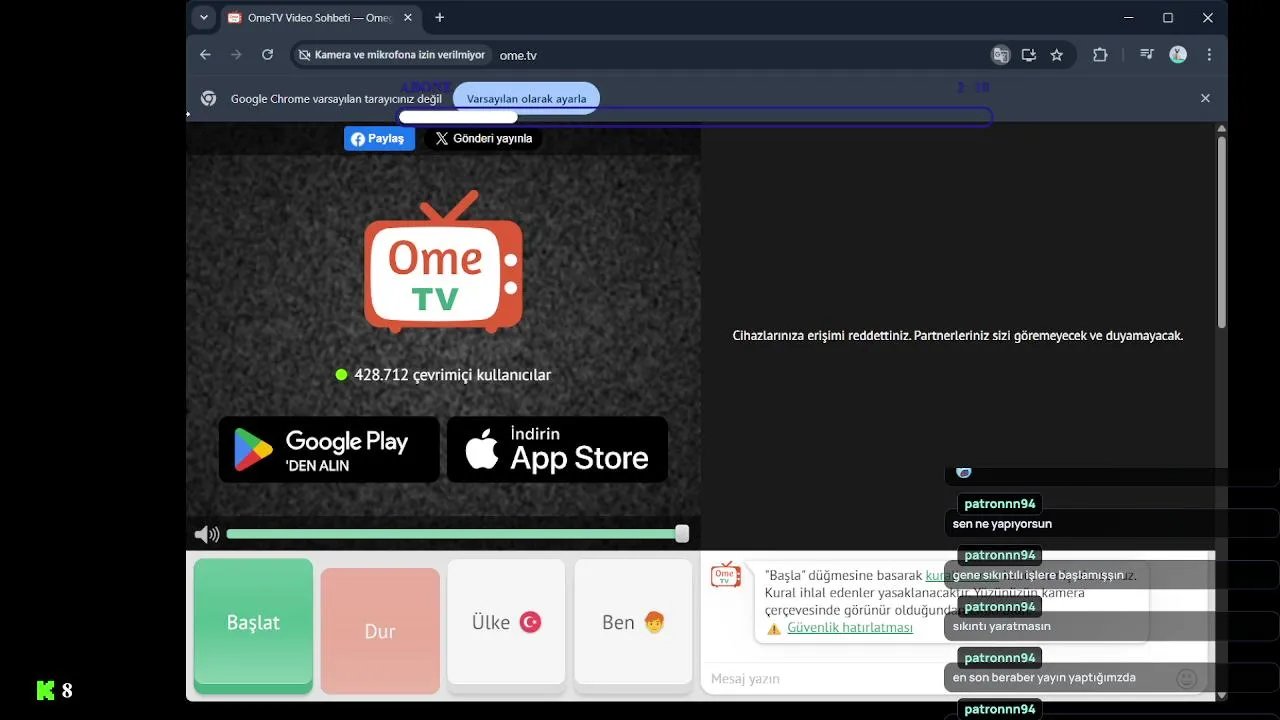Click the 428.712 çevrimiçi kullanıcılar counter
The width and height of the screenshot is (1280, 720).
pos(443,375)
